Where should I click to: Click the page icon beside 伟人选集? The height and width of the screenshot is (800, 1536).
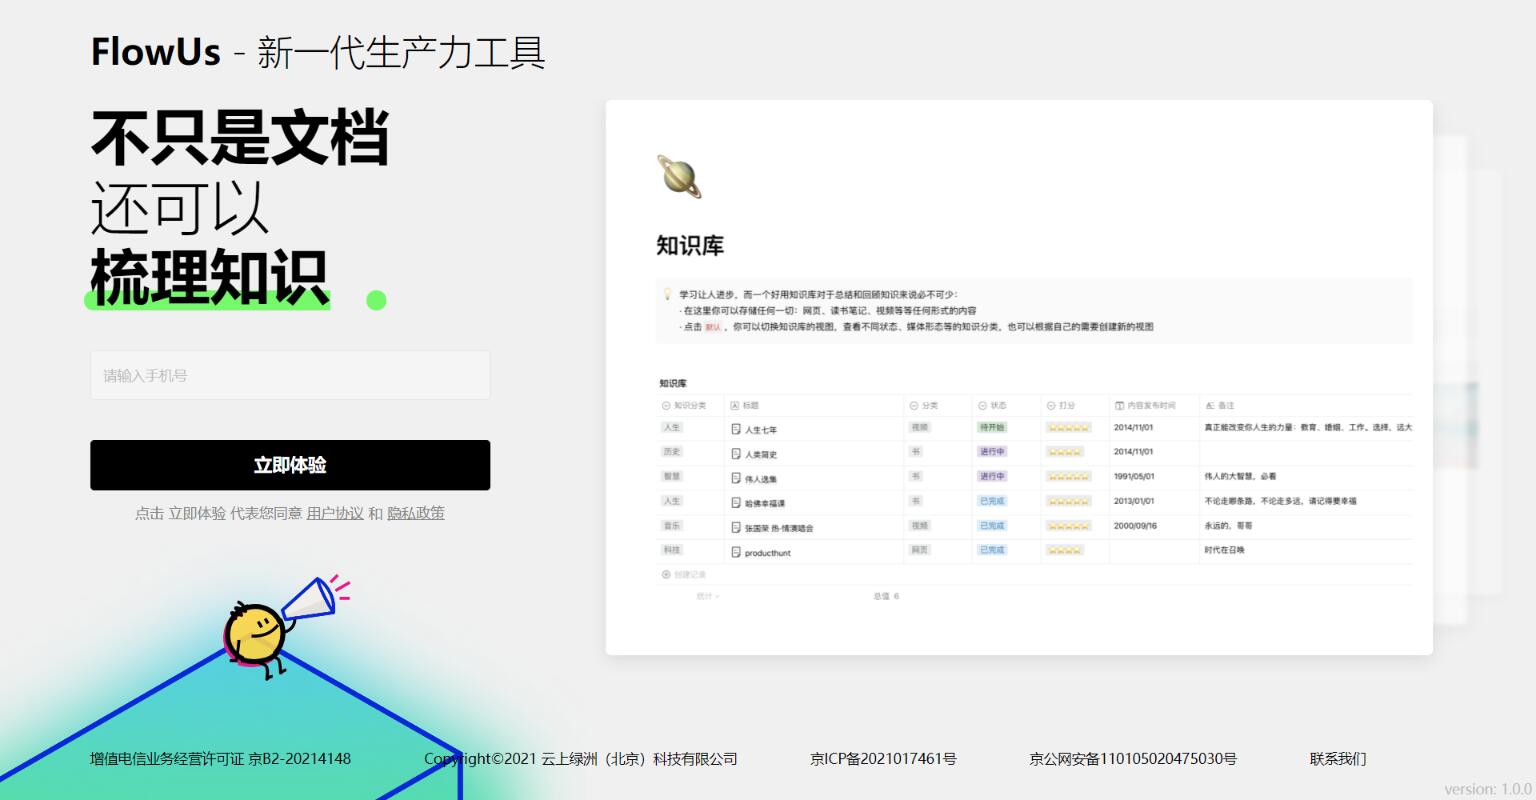[x=736, y=478]
